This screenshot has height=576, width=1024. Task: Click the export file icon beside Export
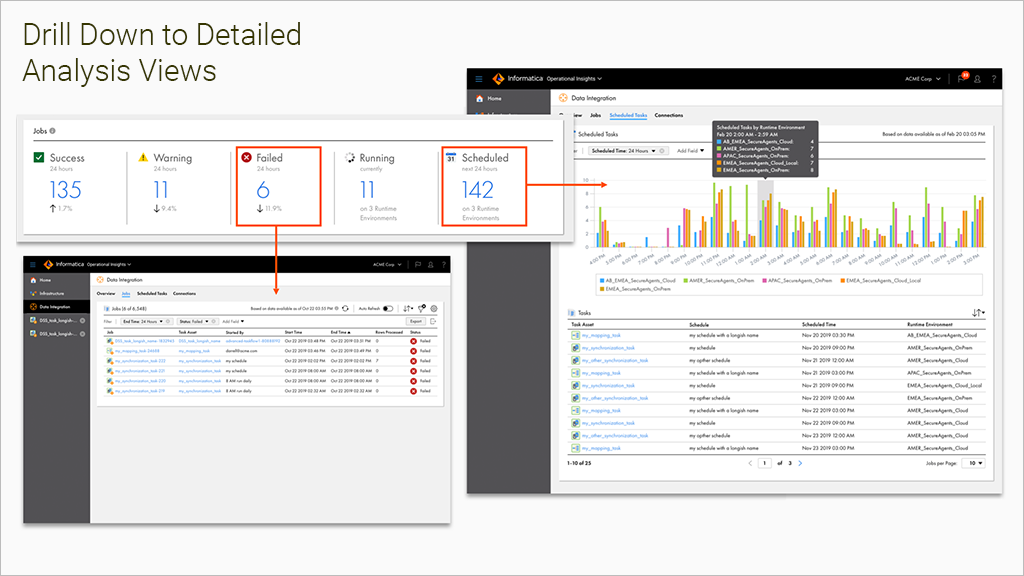pyautogui.click(x=433, y=321)
